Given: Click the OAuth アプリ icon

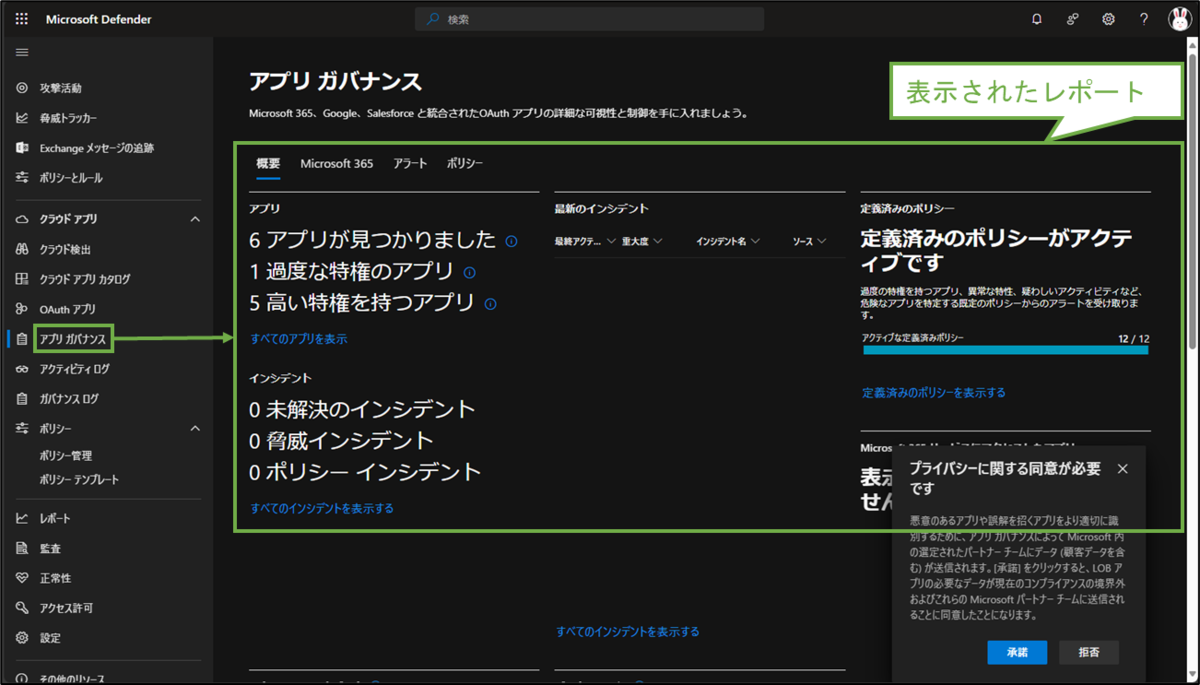Looking at the screenshot, I should point(22,309).
